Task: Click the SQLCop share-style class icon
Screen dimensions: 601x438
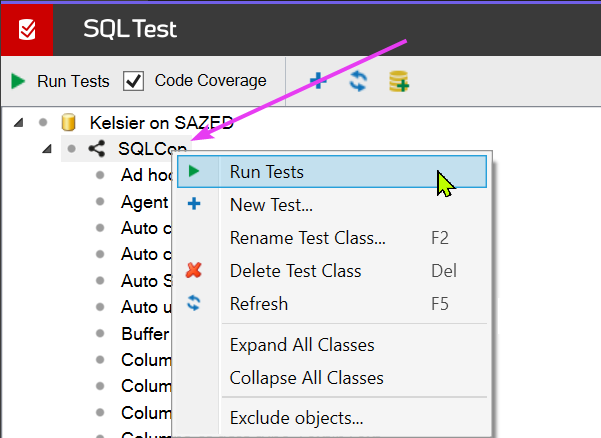Action: tap(97, 149)
